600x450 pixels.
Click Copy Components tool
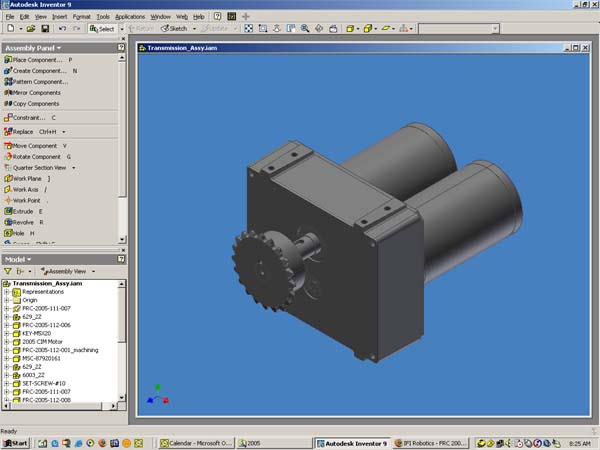(31, 103)
